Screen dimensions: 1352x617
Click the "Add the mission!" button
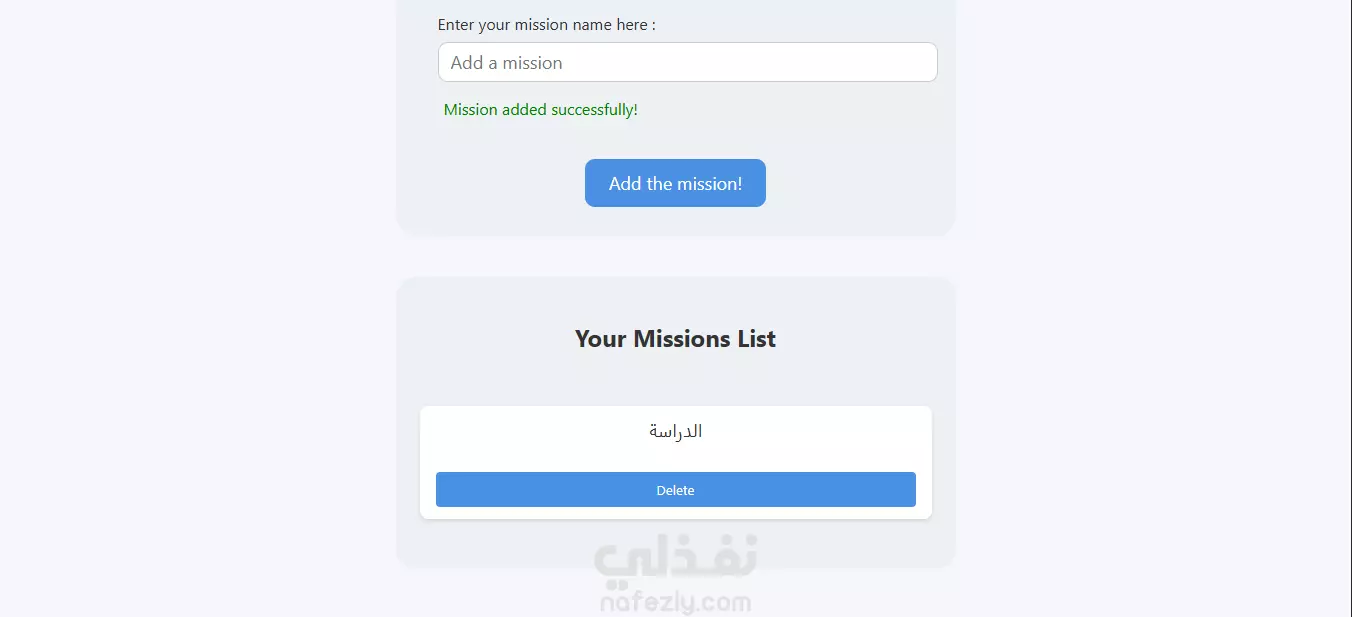(x=675, y=183)
